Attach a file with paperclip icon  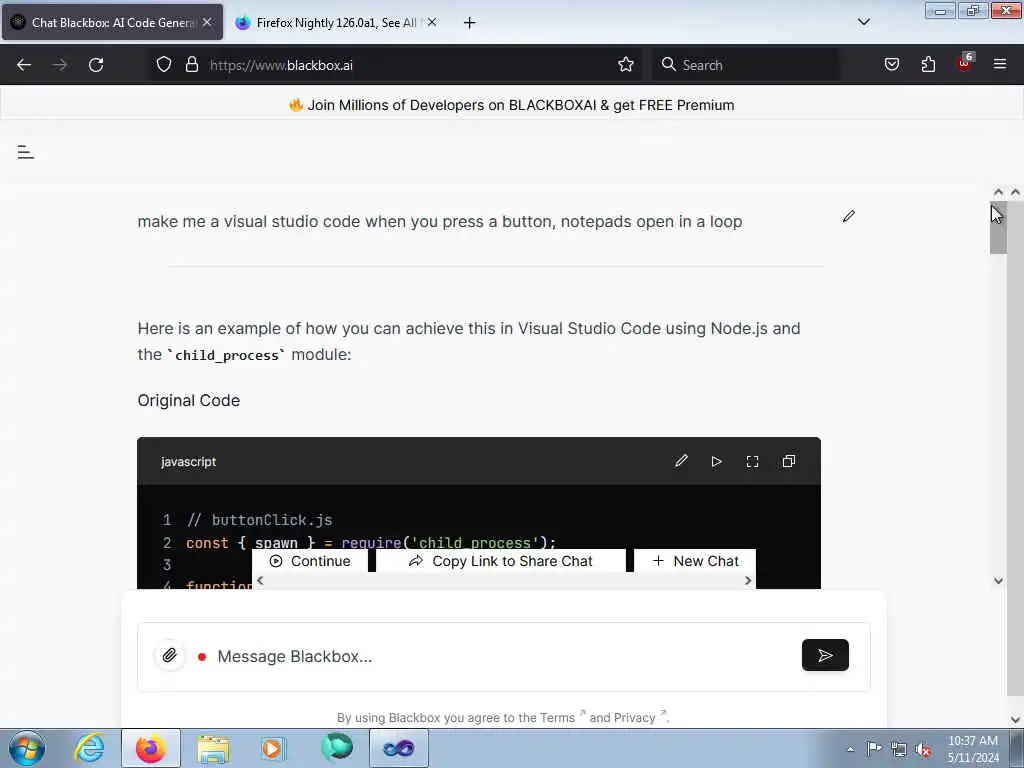[x=169, y=655]
